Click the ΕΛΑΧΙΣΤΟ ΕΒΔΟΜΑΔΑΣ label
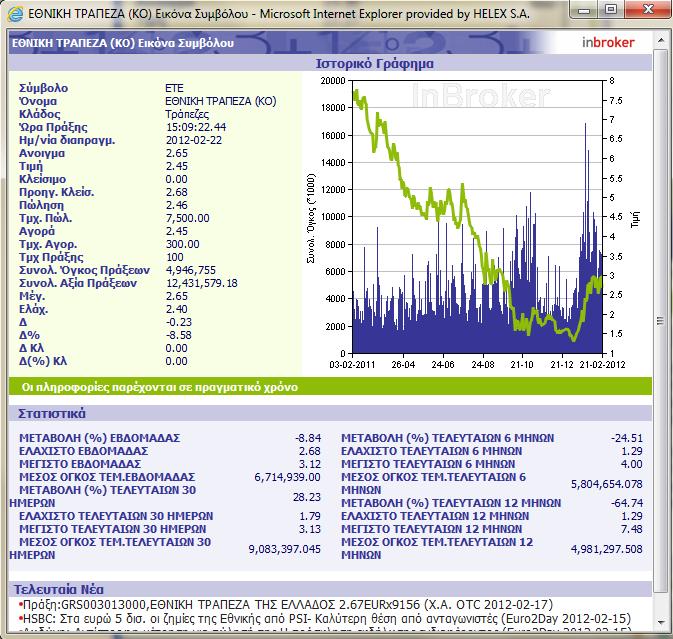The height and width of the screenshot is (639, 673). tap(84, 451)
